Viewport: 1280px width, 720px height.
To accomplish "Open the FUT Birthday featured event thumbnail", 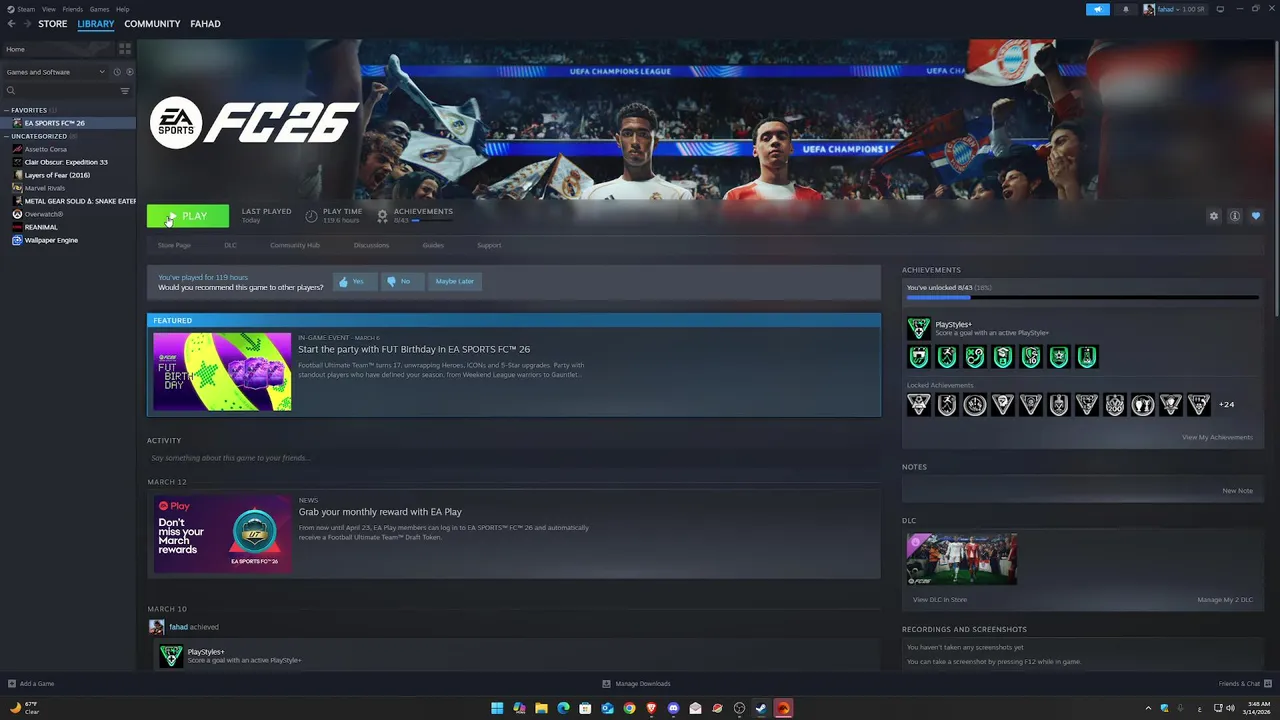I will (222, 371).
